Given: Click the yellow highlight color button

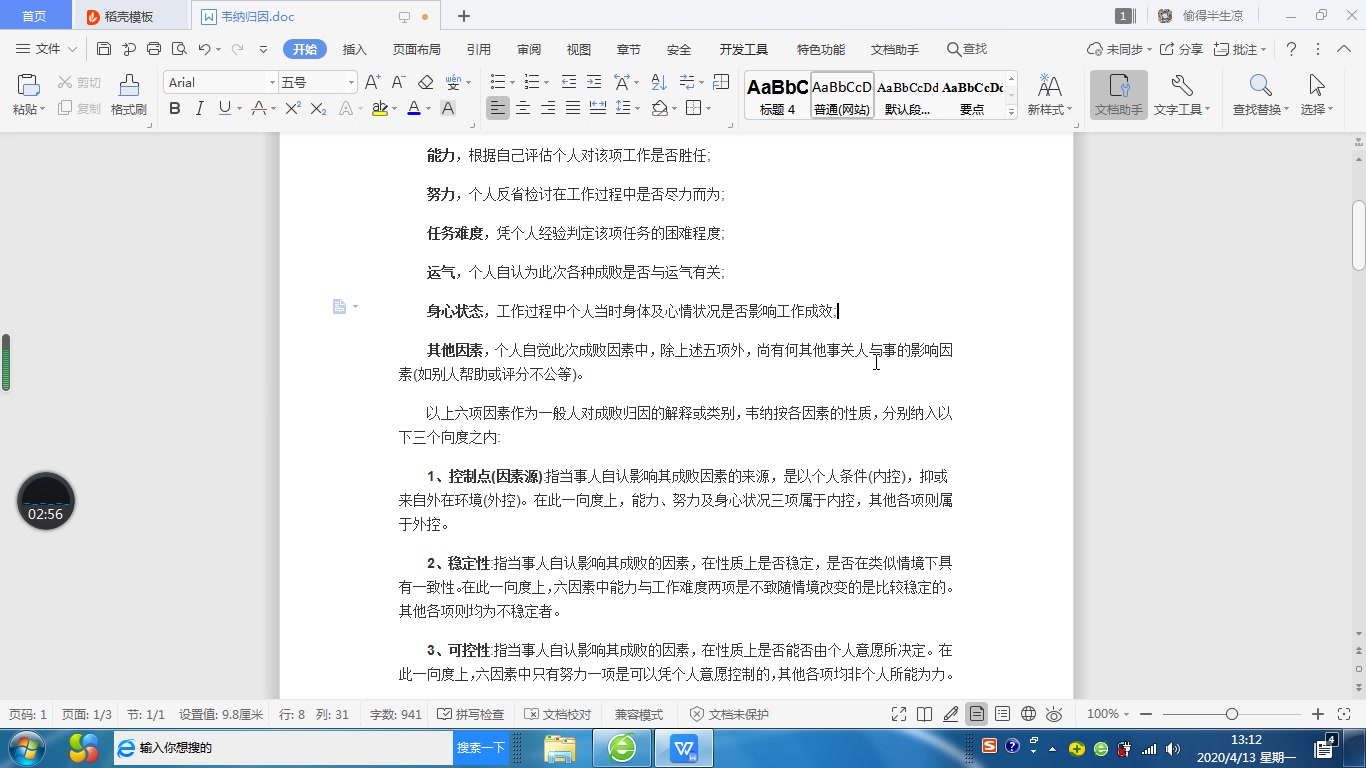Looking at the screenshot, I should [379, 108].
